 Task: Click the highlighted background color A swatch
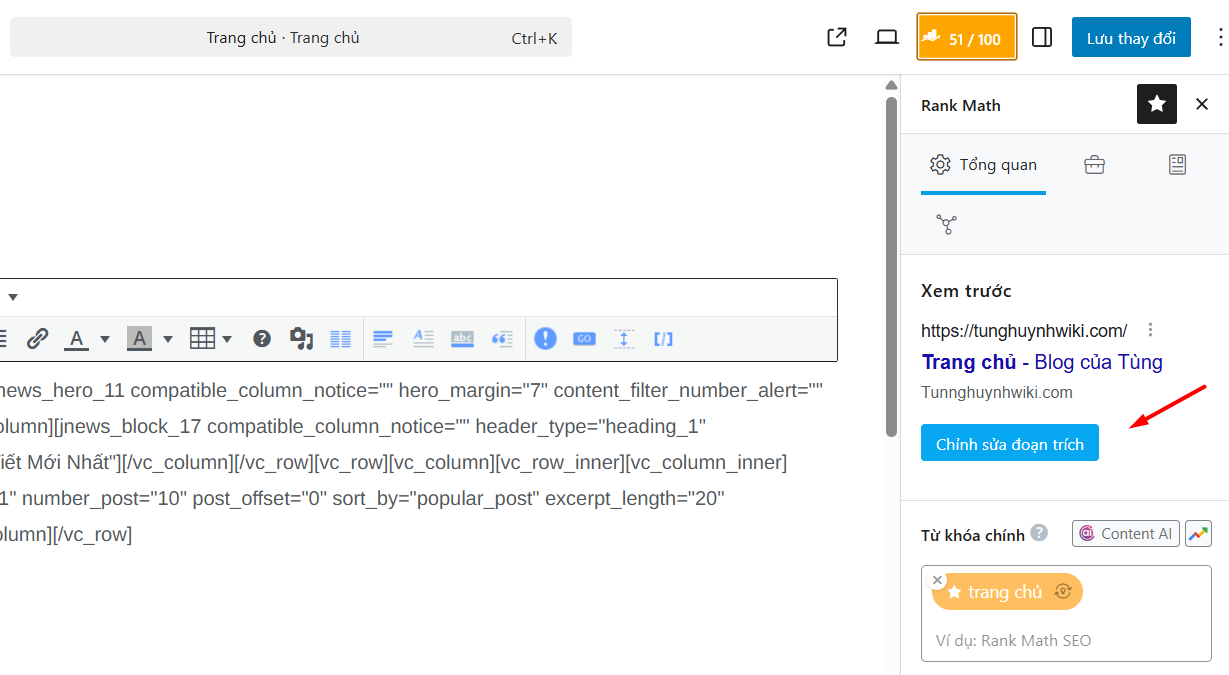140,339
